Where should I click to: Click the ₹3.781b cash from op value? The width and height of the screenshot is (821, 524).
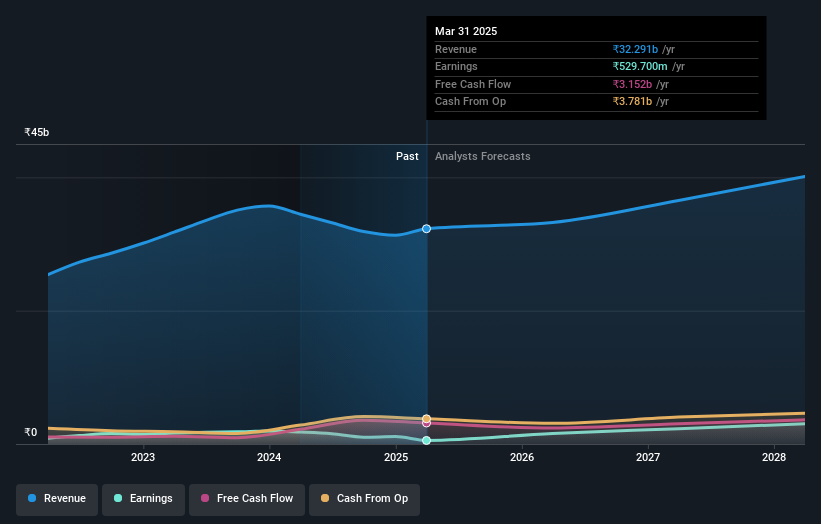point(633,102)
